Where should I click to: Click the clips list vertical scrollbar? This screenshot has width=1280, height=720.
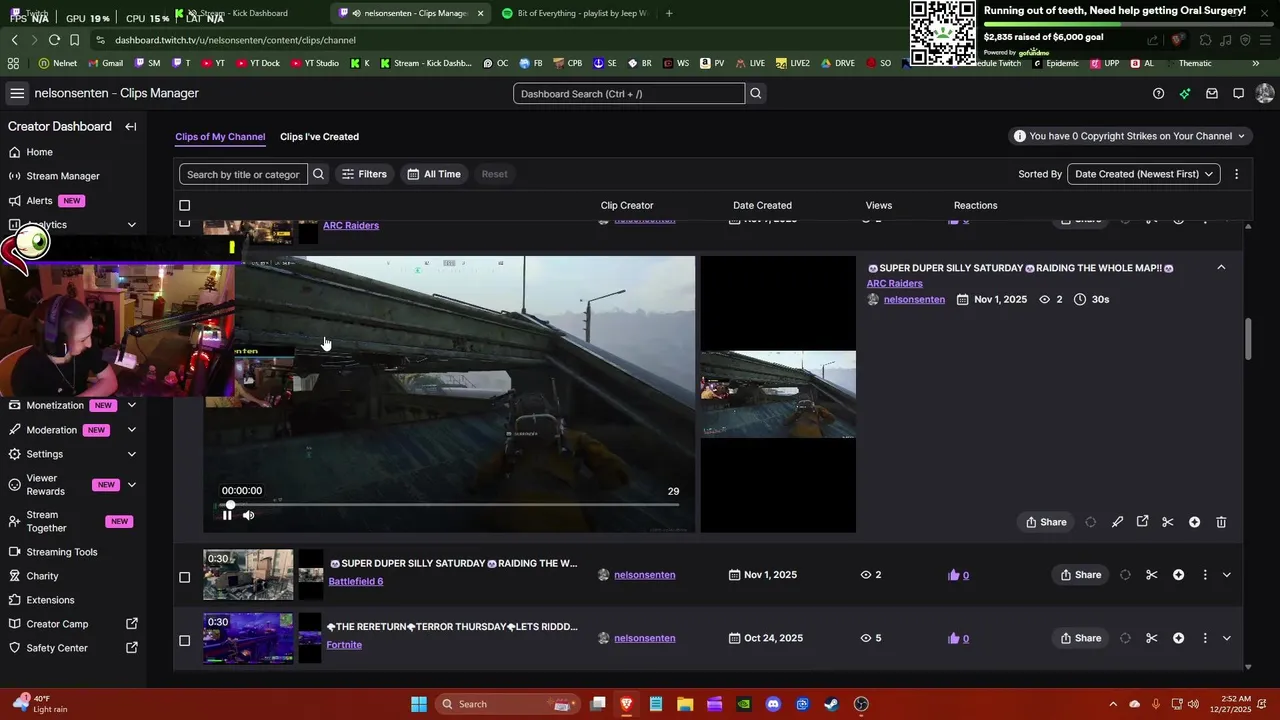(x=1248, y=340)
